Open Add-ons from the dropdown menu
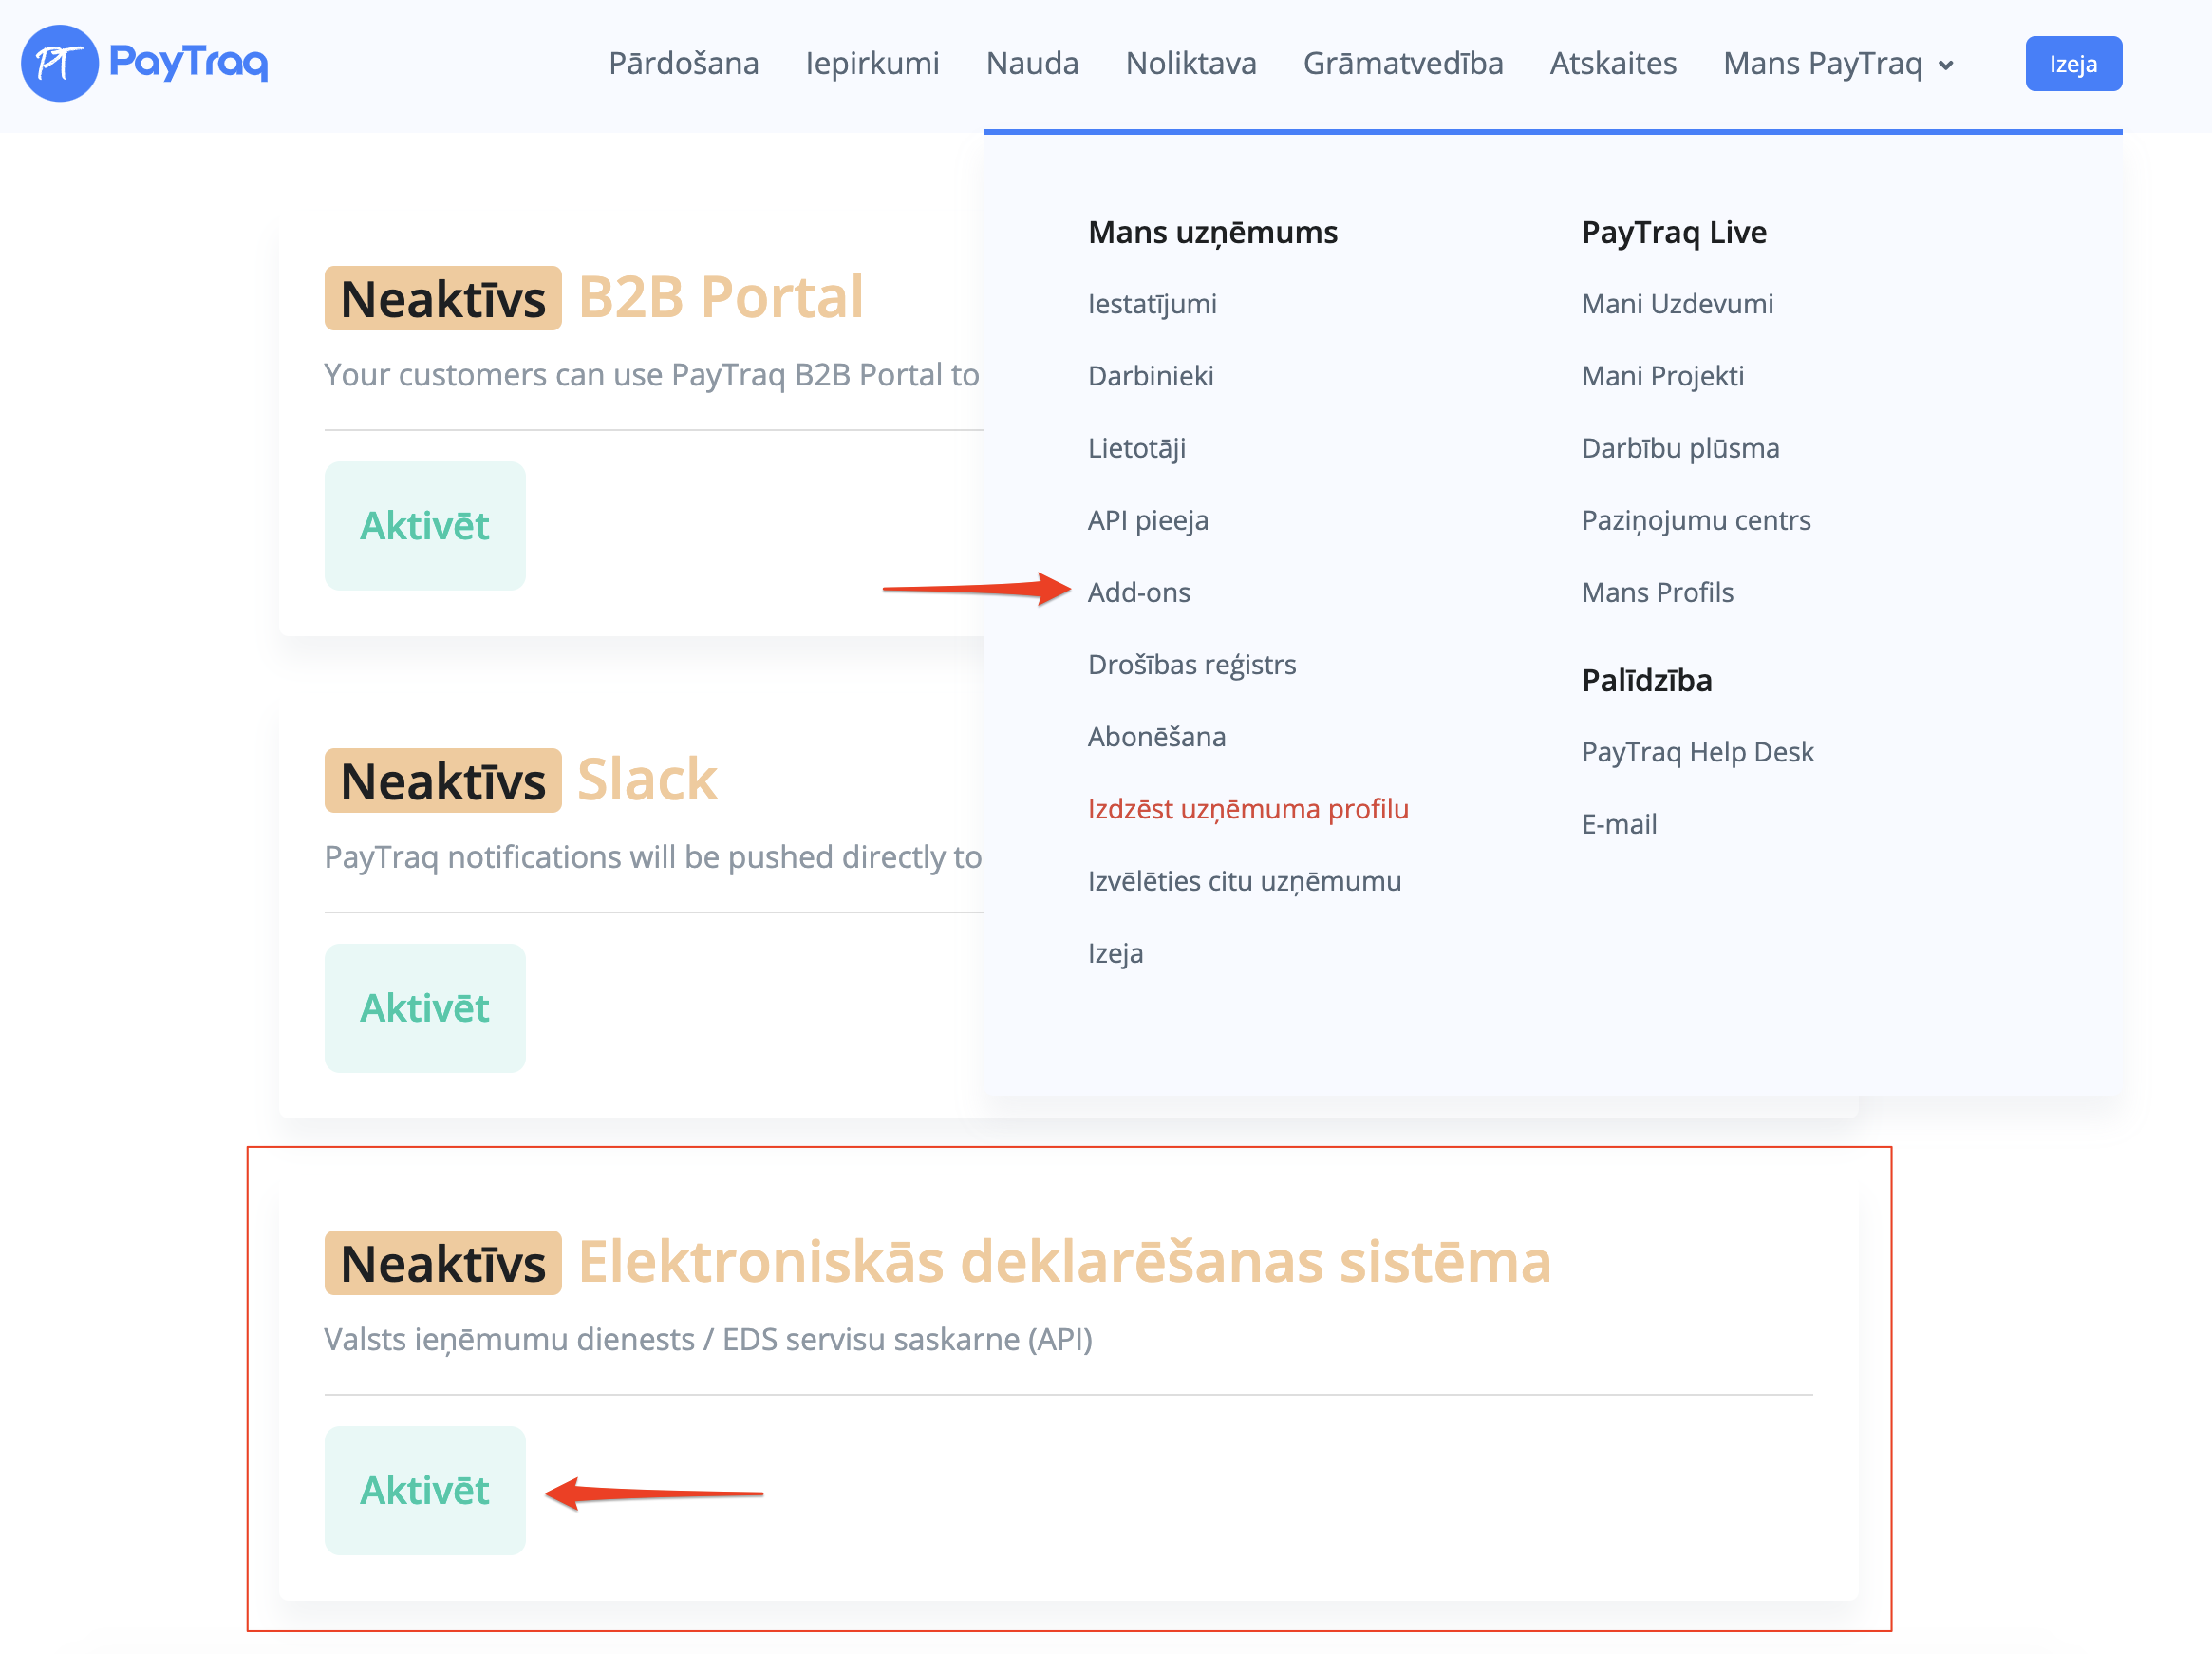 [1138, 592]
